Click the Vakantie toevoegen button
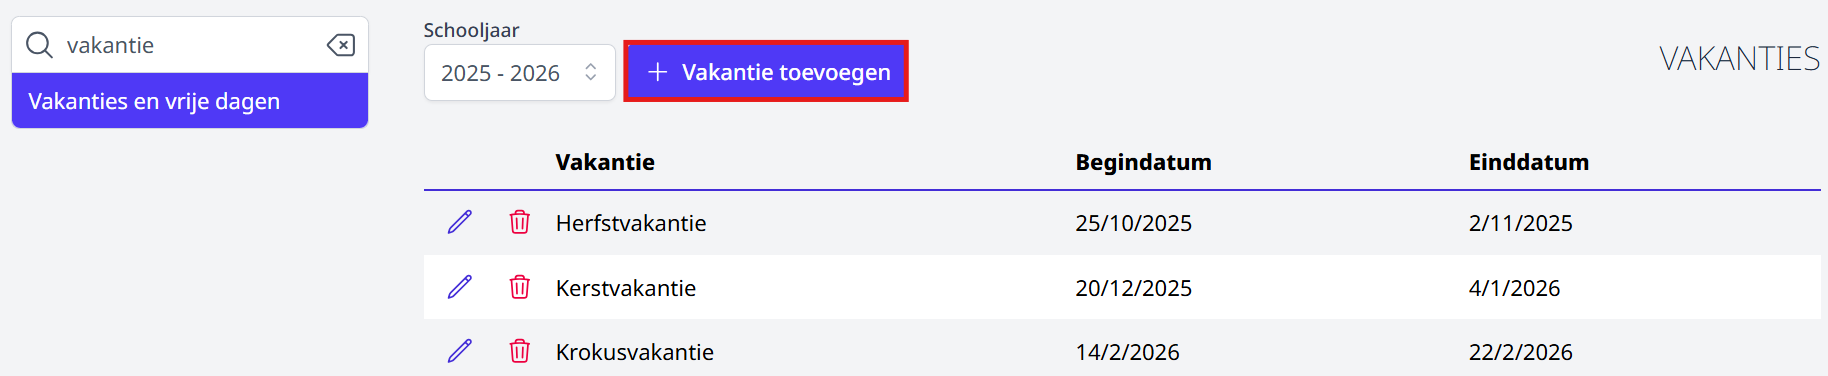This screenshot has height=376, width=1828. coord(766,72)
